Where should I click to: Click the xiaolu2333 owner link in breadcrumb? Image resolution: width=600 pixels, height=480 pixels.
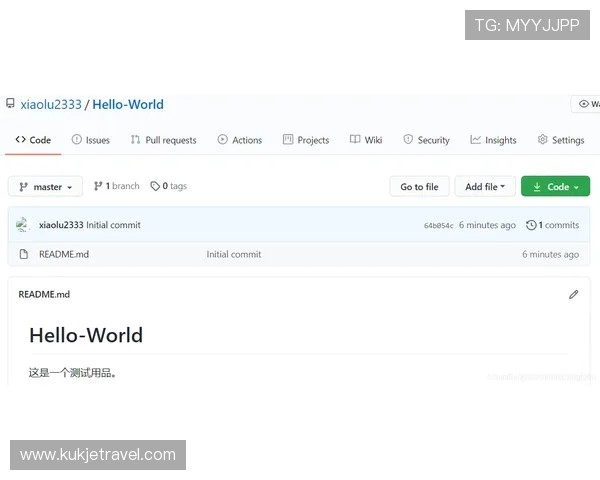(51, 104)
